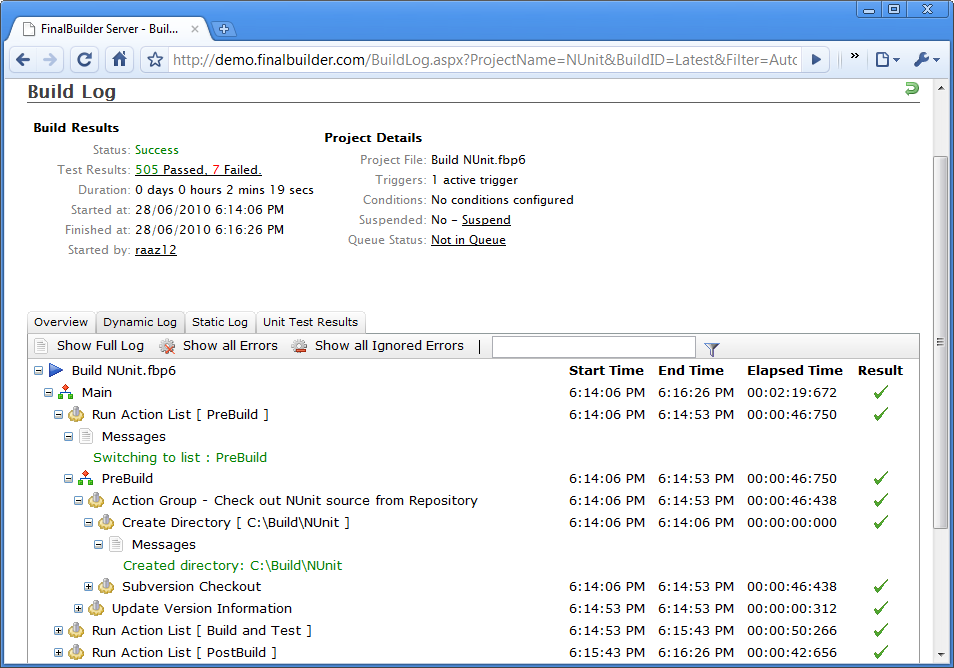Collapse the Action Group checkout node
This screenshot has width=954, height=668.
click(78, 501)
